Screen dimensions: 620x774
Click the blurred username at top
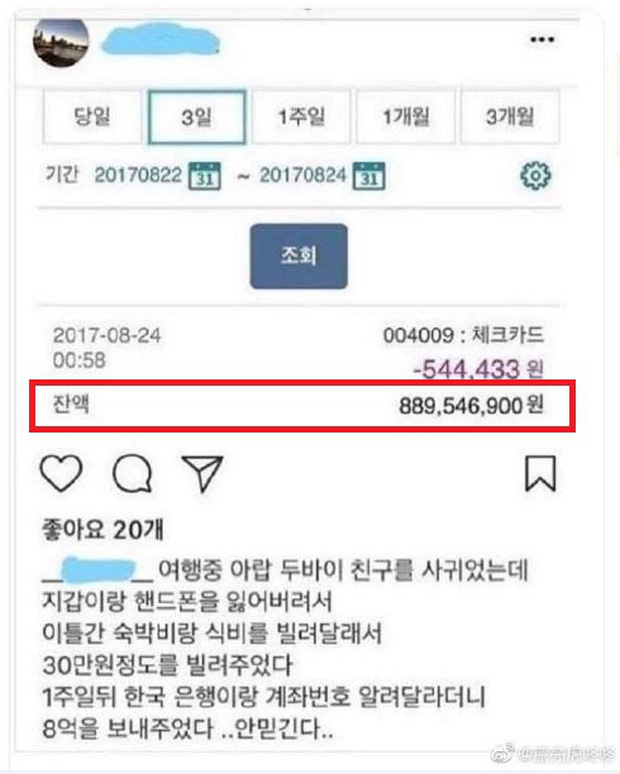pyautogui.click(x=160, y=39)
